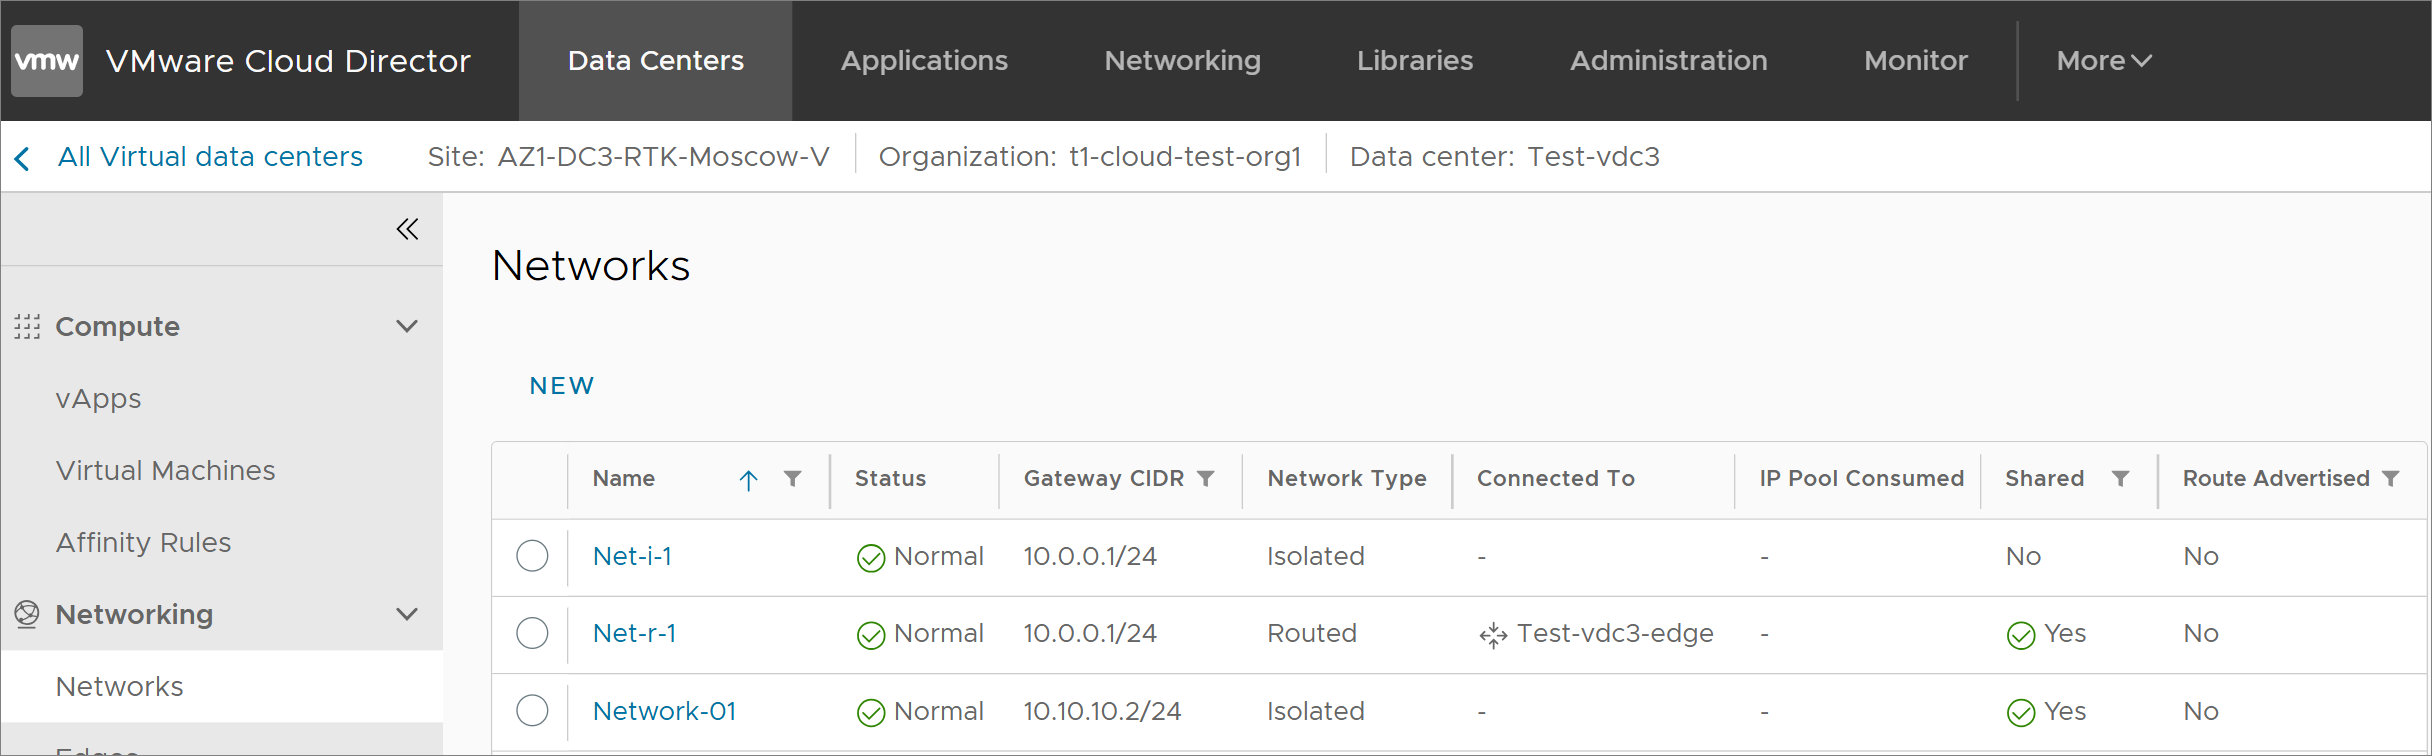
Task: Click the edge gateway icon beside Test-vdc3-edge
Action: (x=1493, y=635)
